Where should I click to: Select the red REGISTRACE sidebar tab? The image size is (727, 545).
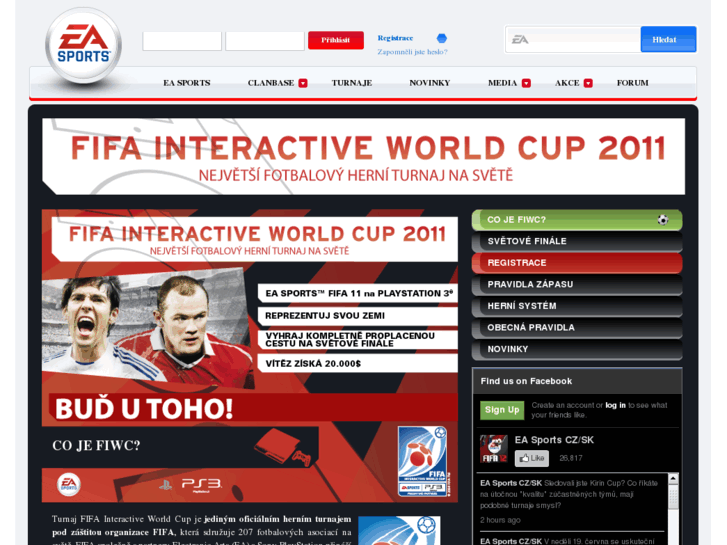577,263
